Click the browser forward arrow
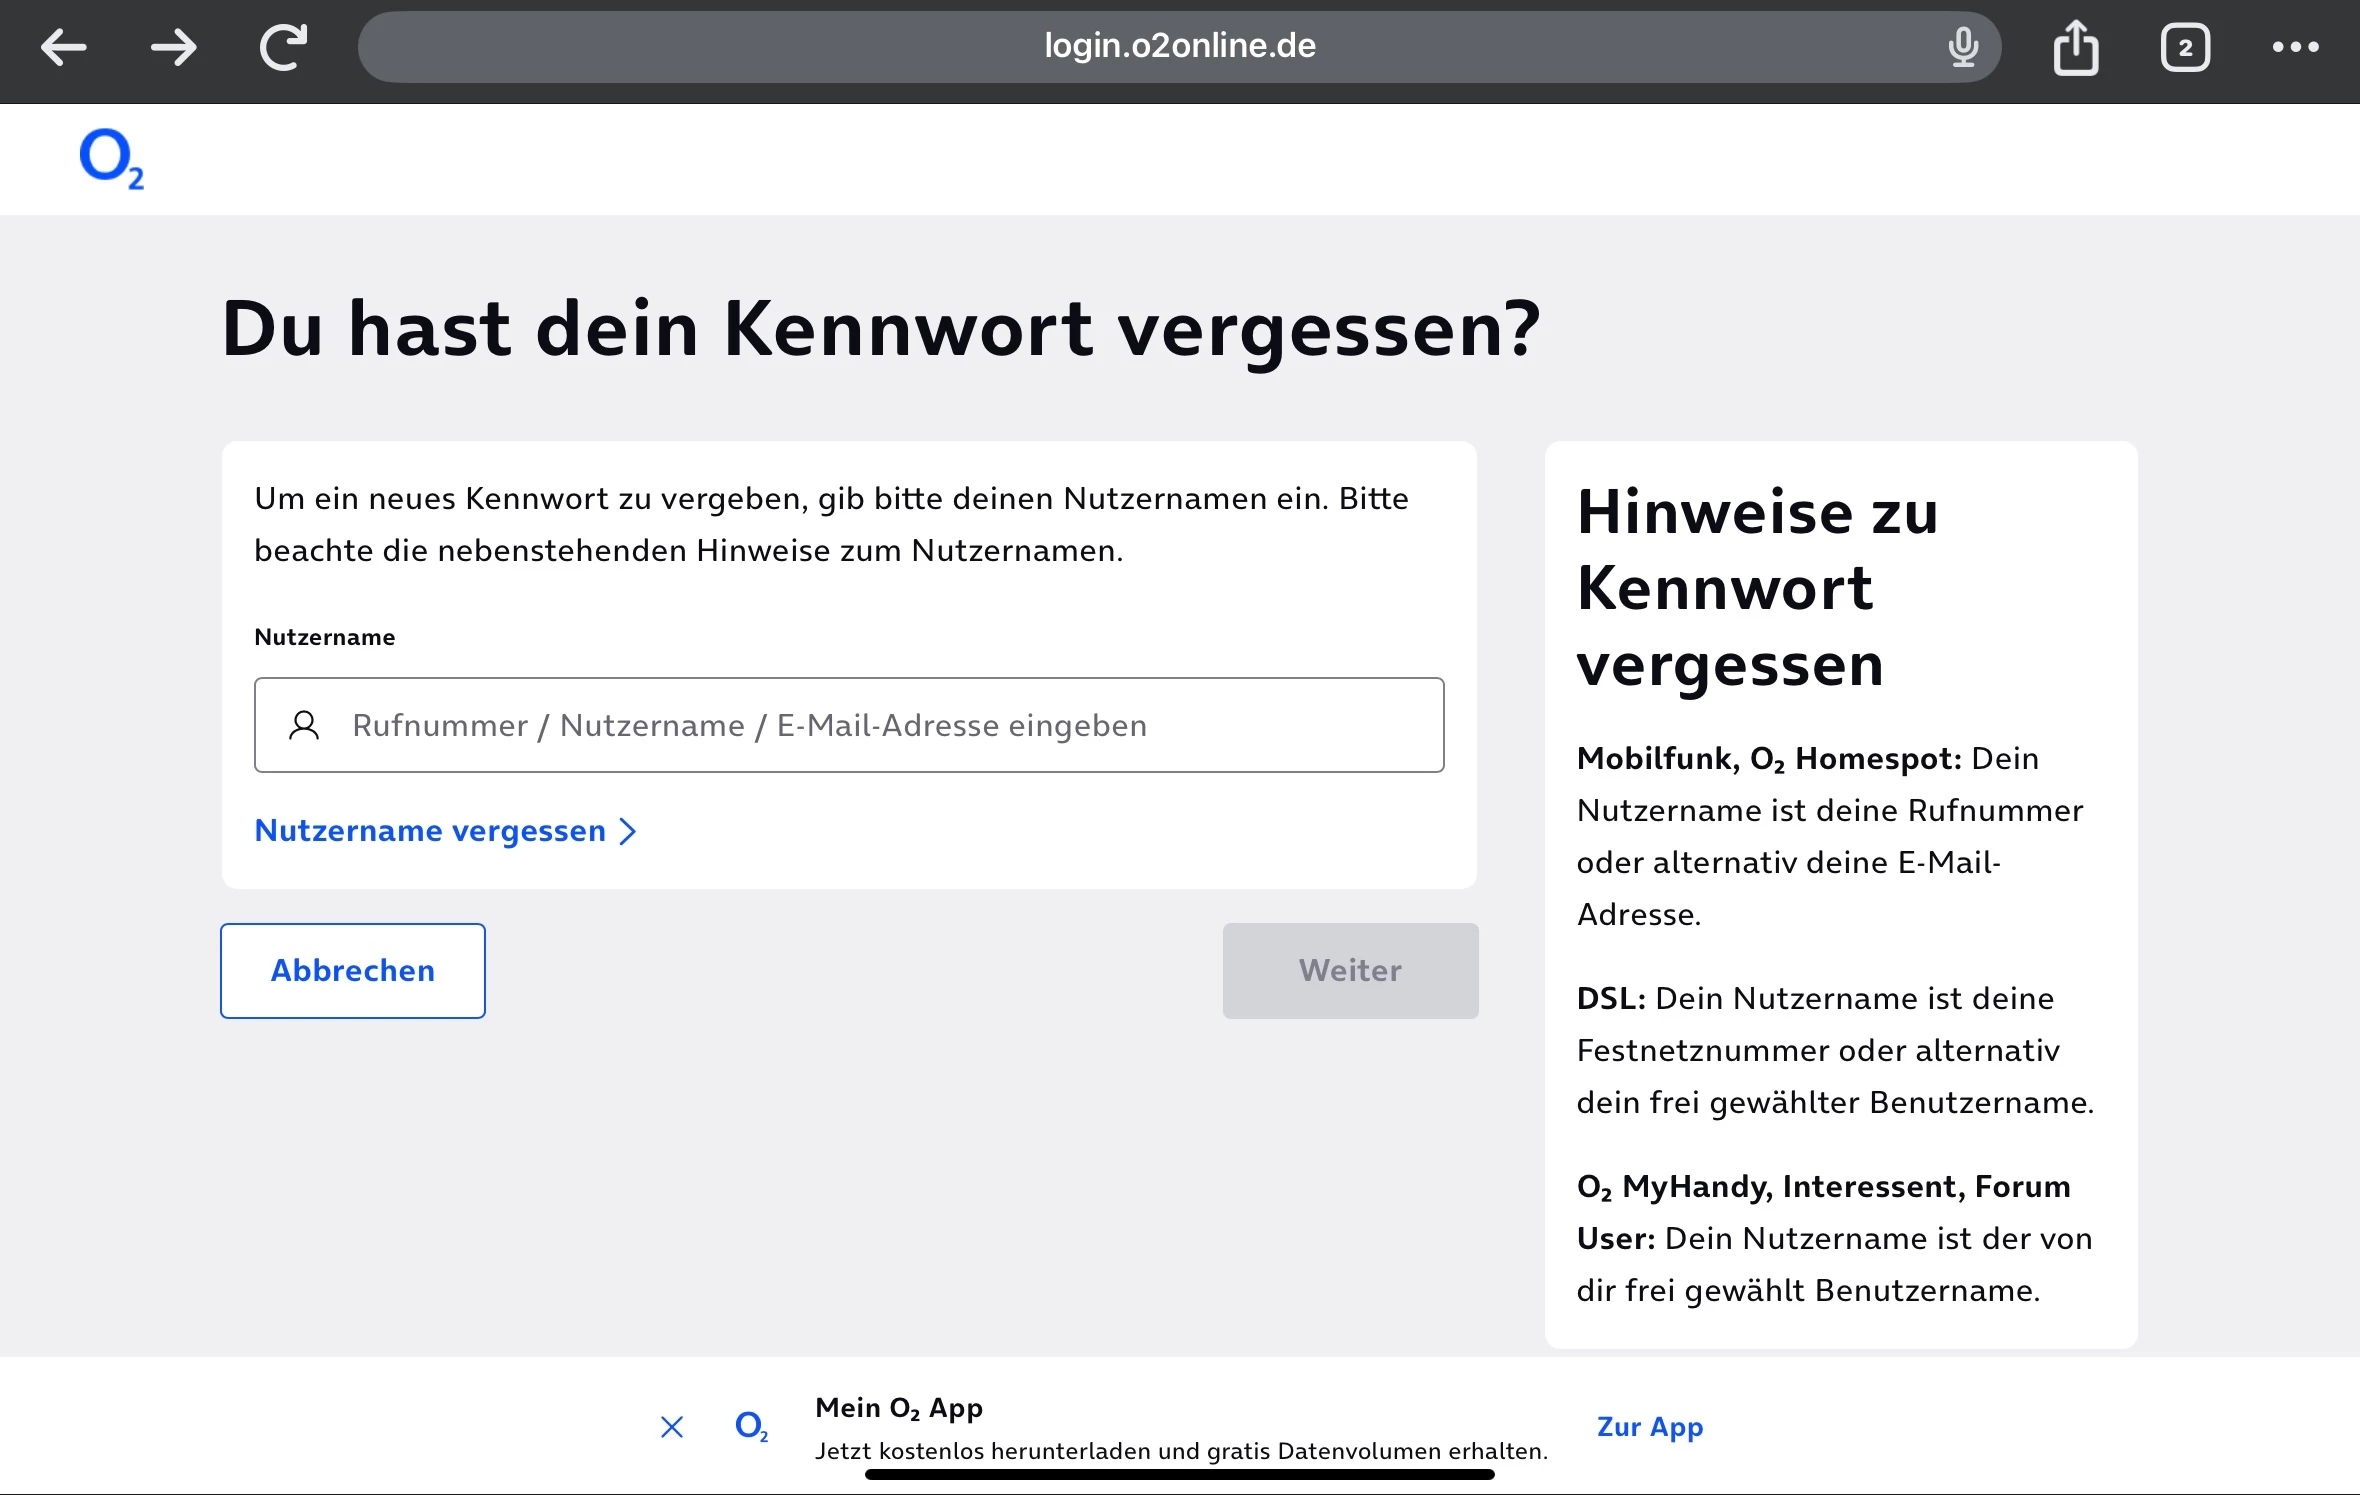The height and width of the screenshot is (1495, 2360). click(174, 47)
